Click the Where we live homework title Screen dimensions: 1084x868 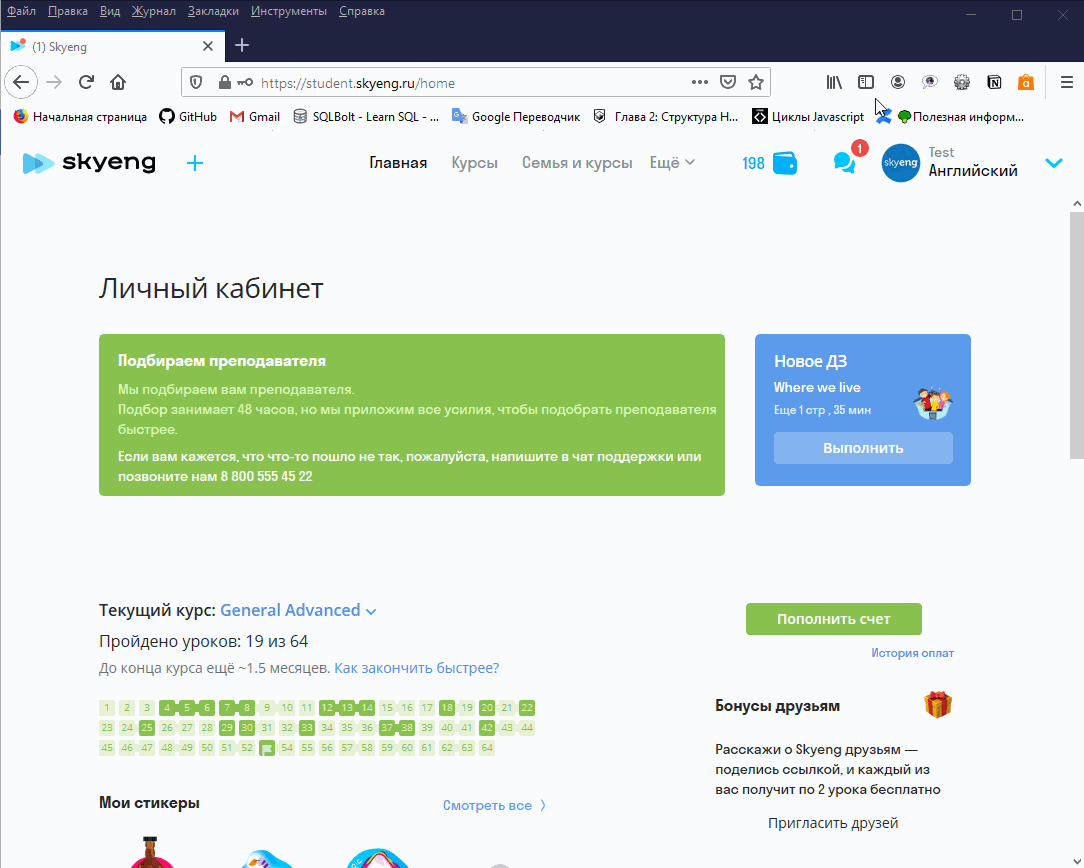(x=817, y=387)
